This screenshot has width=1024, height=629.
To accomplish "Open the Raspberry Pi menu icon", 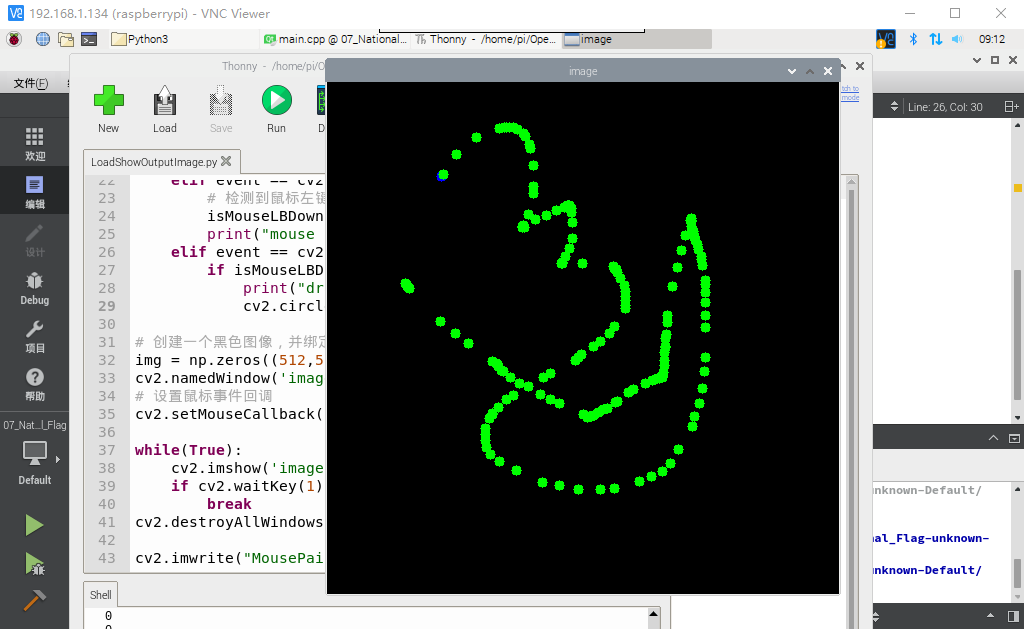I will [14, 39].
